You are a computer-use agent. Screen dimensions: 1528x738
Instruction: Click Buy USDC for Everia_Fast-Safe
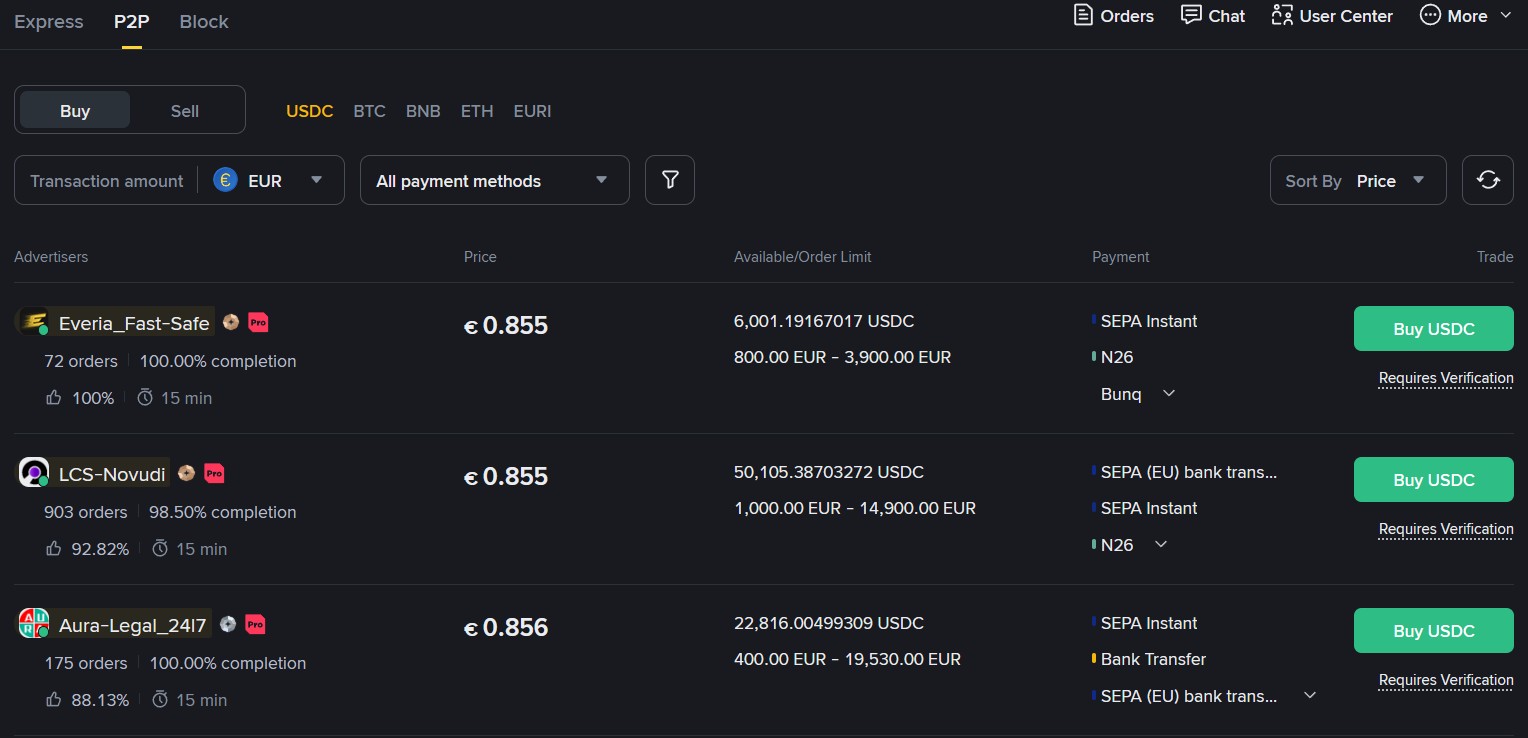(1434, 329)
